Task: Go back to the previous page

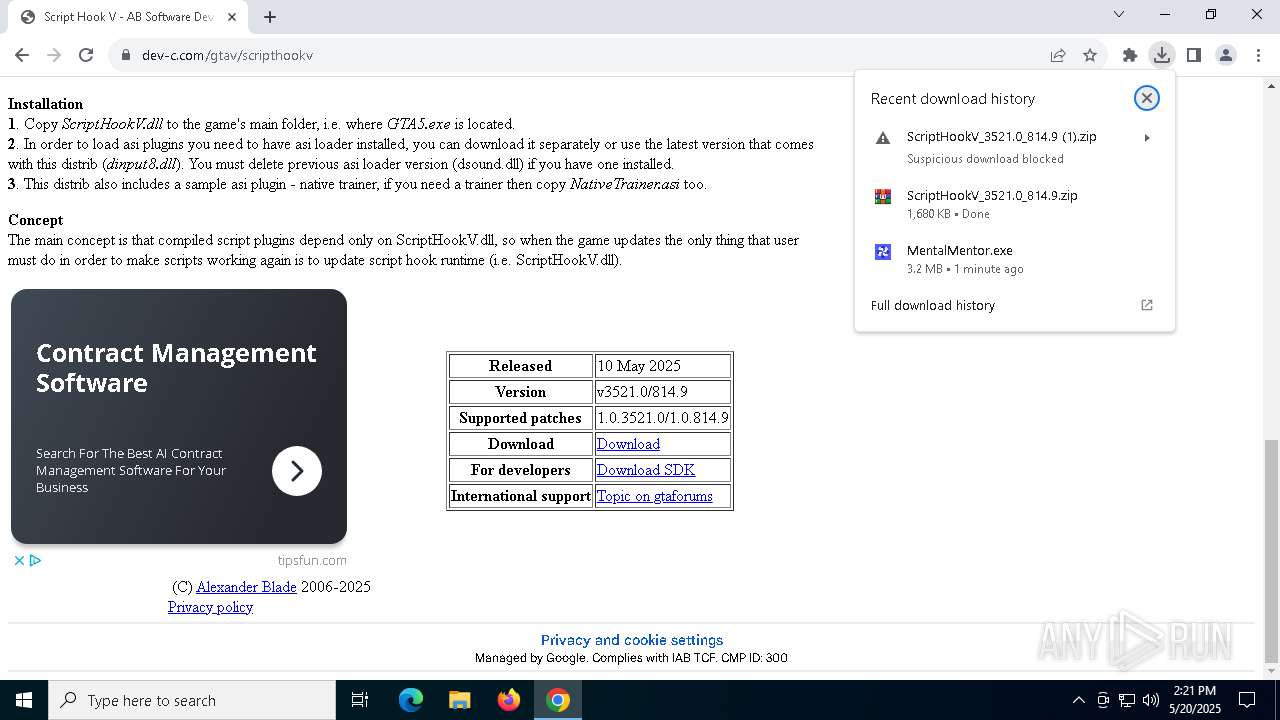Action: click(22, 55)
